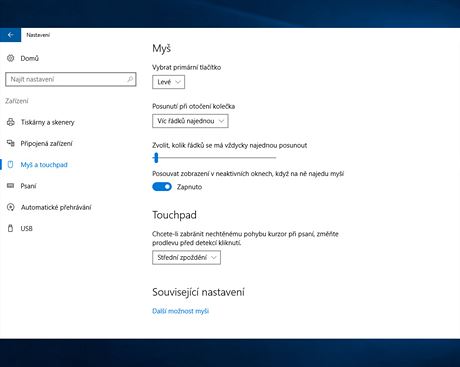
Task: Select the USB drive icon
Action: (x=11, y=228)
